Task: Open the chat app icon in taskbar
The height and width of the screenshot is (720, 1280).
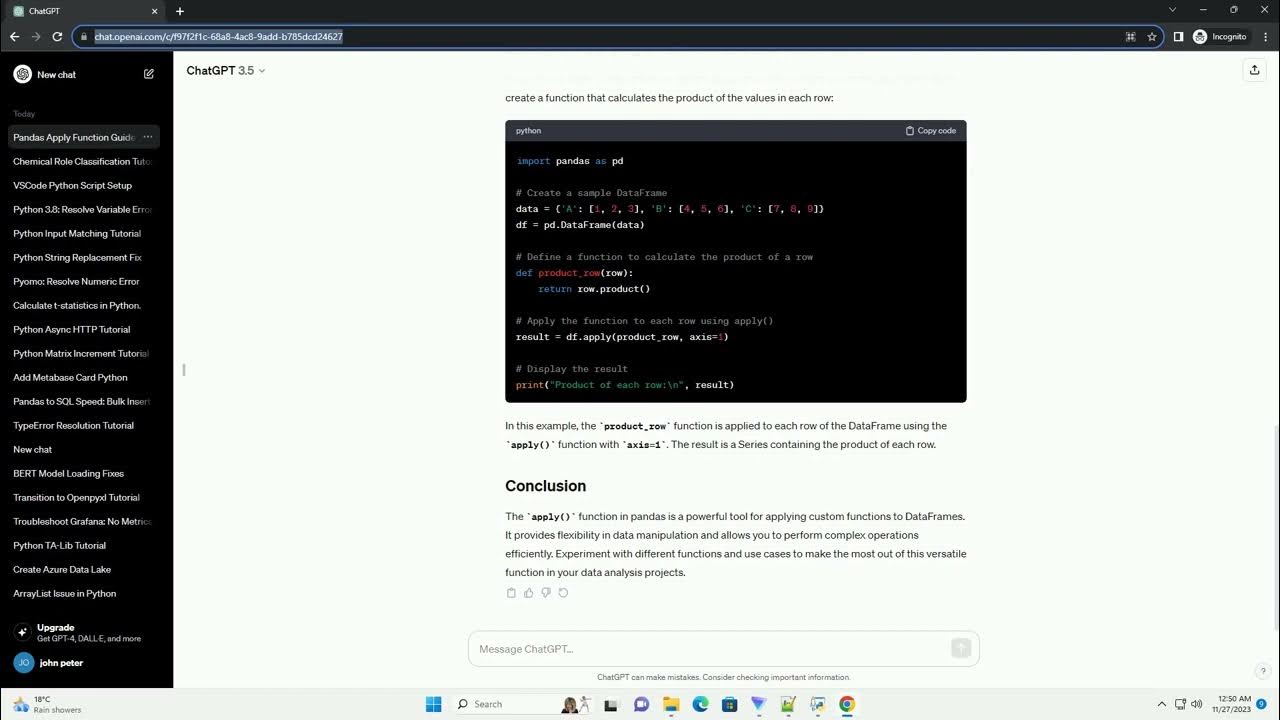Action: [642, 704]
